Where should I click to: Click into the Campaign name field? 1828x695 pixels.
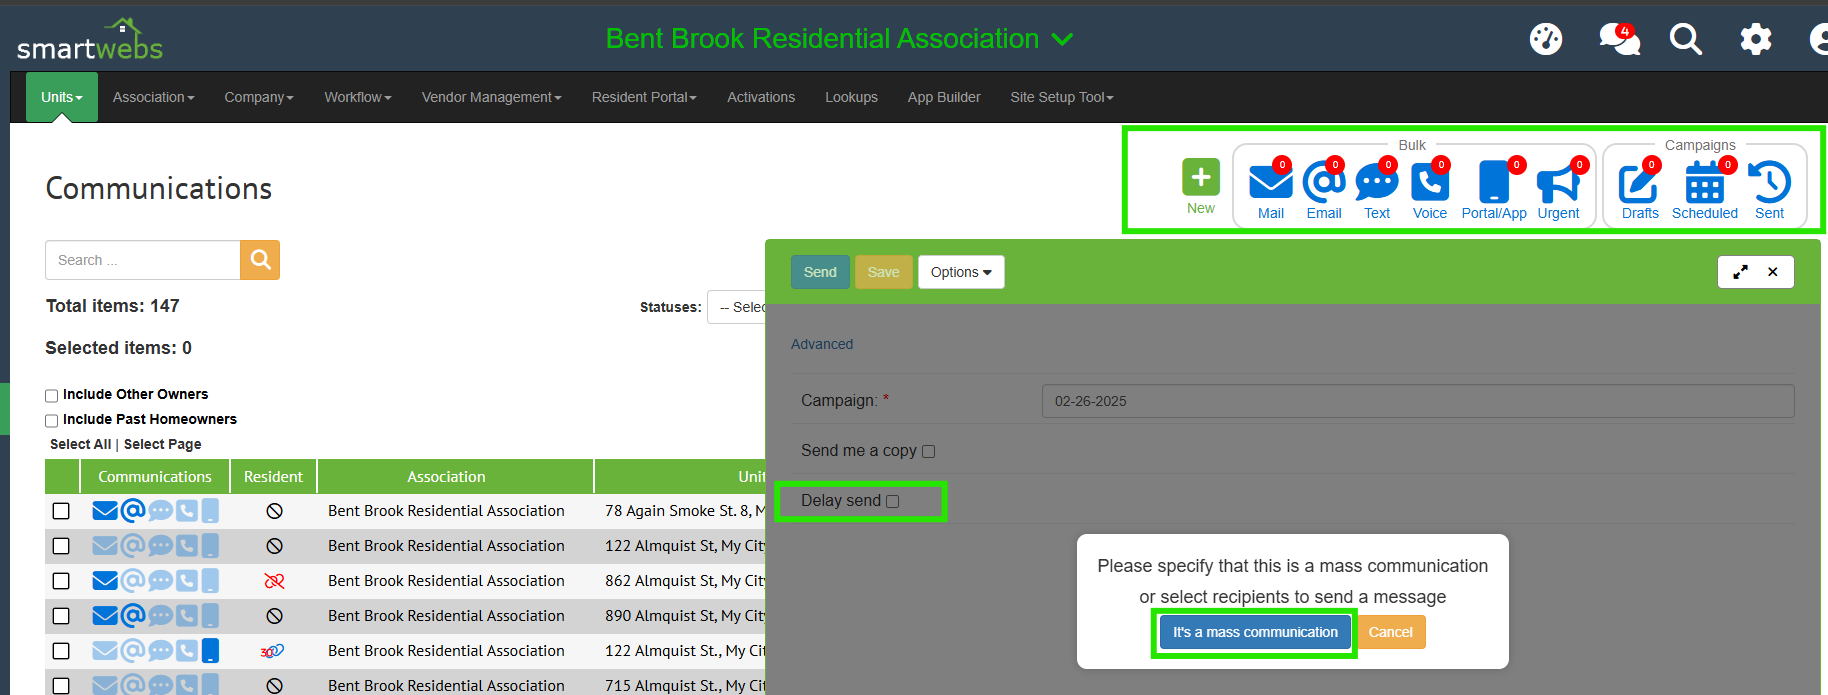[1417, 401]
